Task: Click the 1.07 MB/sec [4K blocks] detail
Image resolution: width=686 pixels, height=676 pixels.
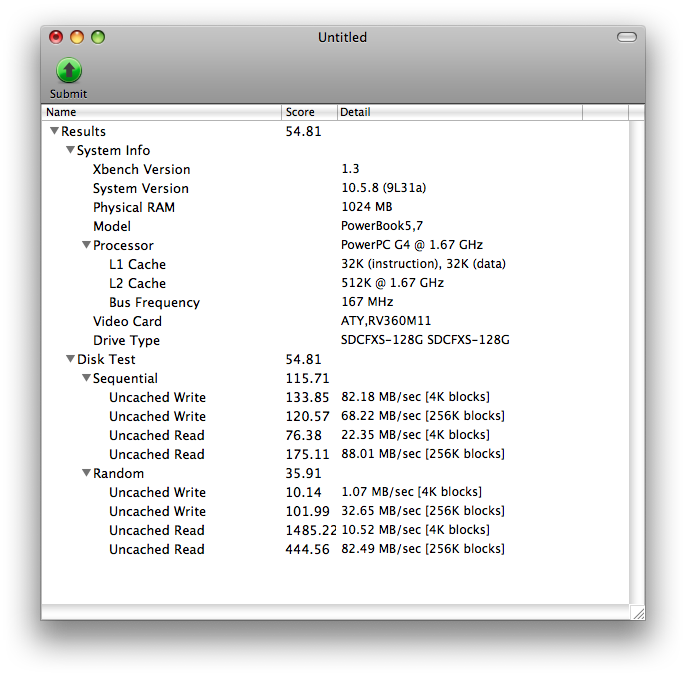Action: point(411,492)
